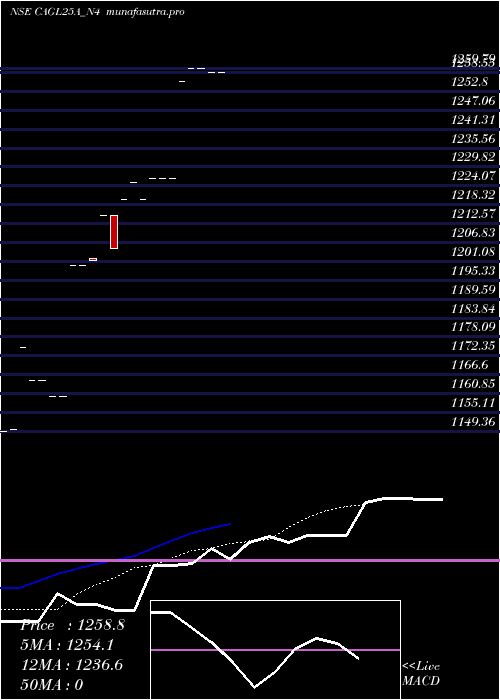The height and width of the screenshot is (700, 500).
Task: Select the 1166.6 price axis label
Action: (x=470, y=365)
